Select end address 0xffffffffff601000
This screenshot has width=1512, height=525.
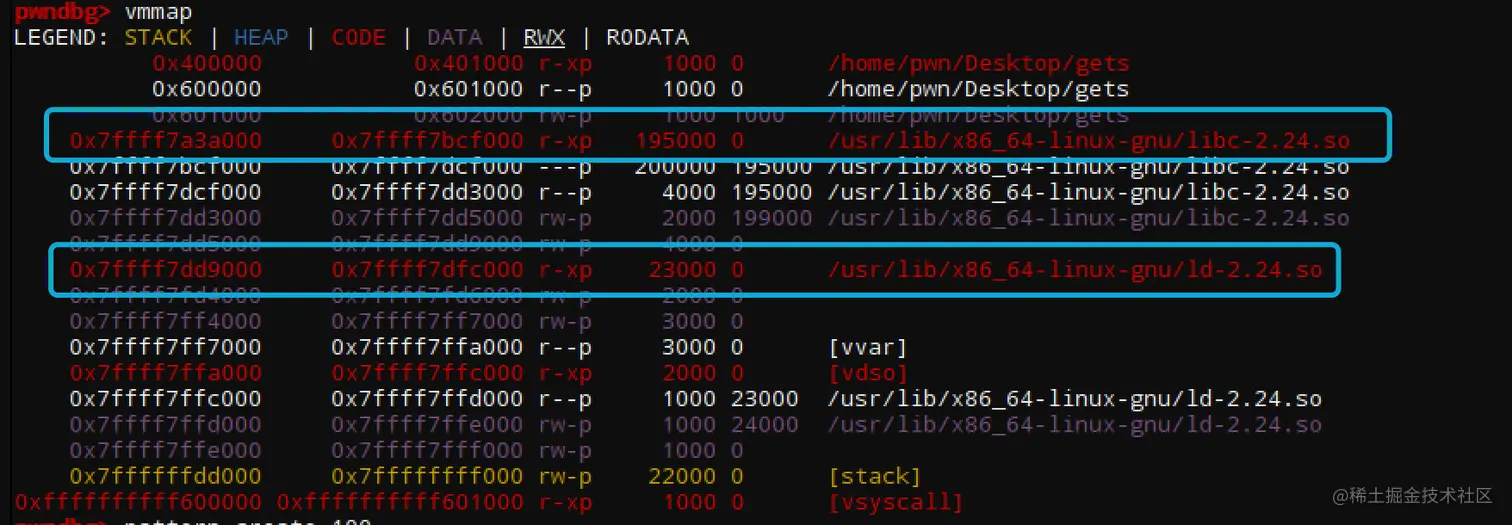400,502
